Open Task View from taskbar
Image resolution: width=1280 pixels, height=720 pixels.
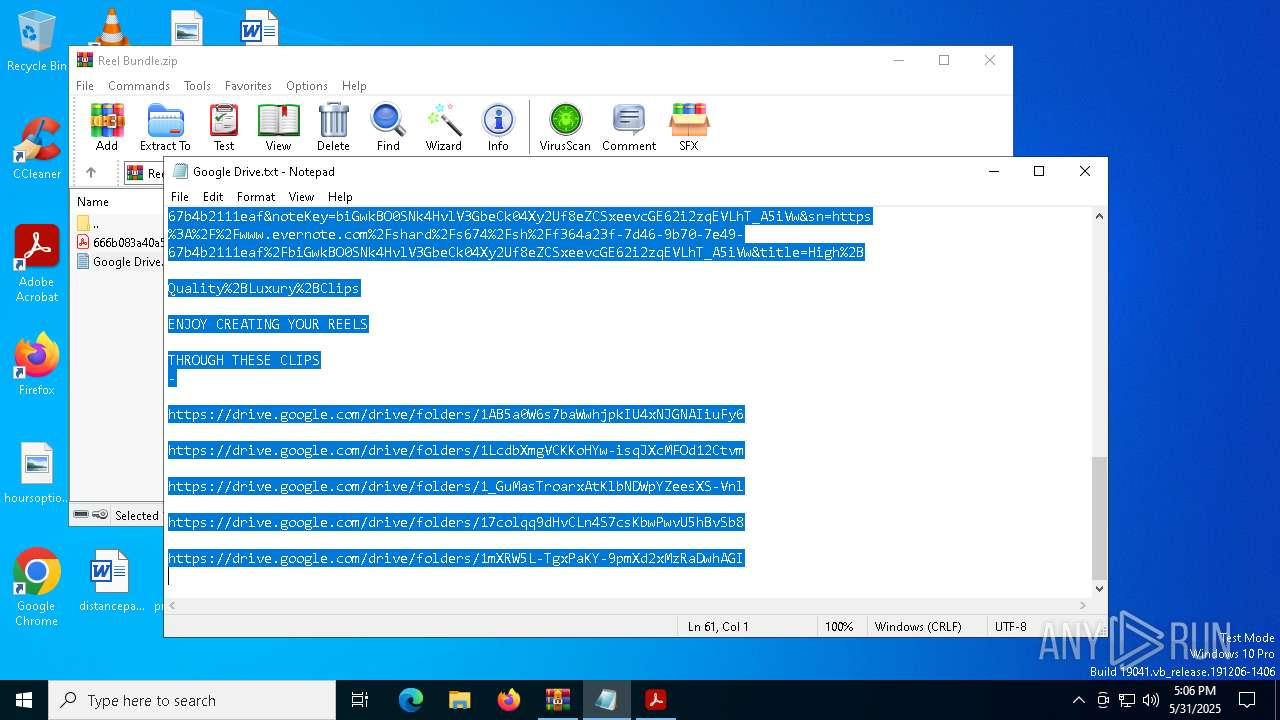click(x=360, y=700)
